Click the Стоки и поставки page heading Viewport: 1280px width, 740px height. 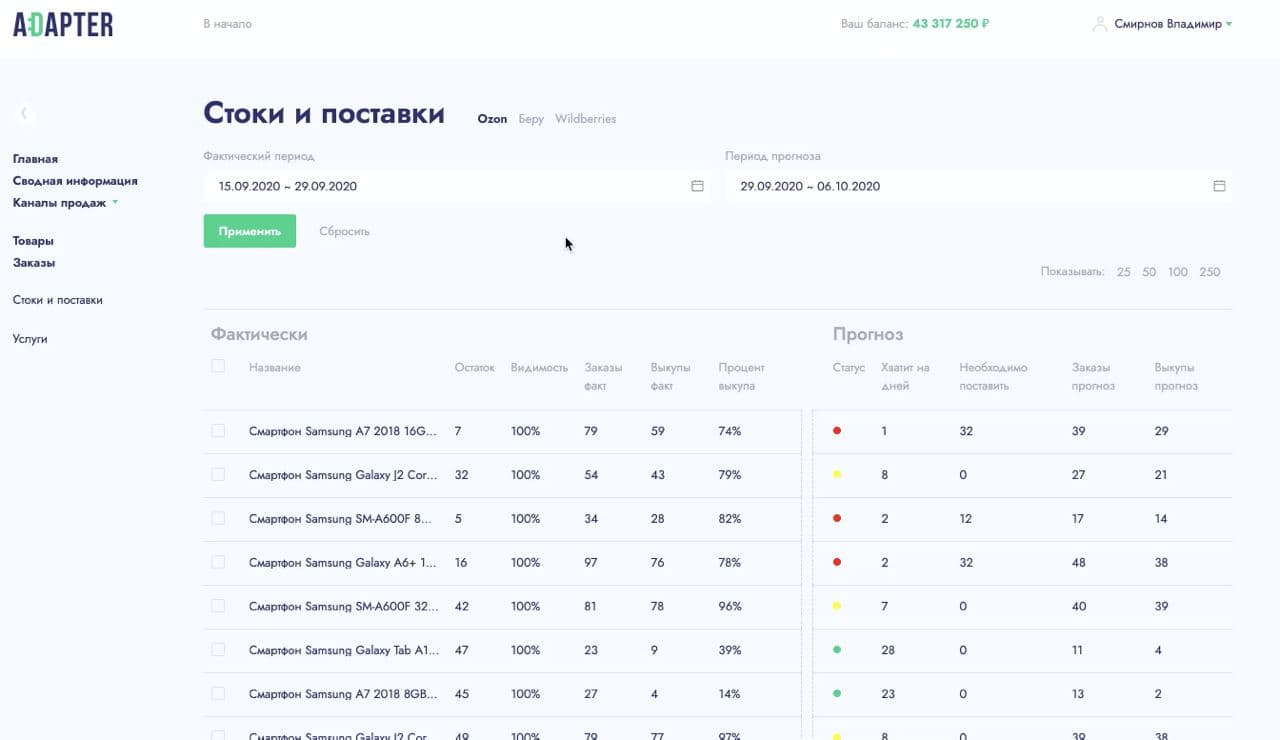[324, 113]
